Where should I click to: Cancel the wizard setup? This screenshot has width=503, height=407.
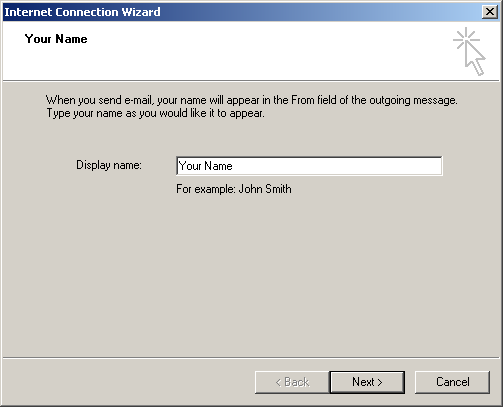452,382
